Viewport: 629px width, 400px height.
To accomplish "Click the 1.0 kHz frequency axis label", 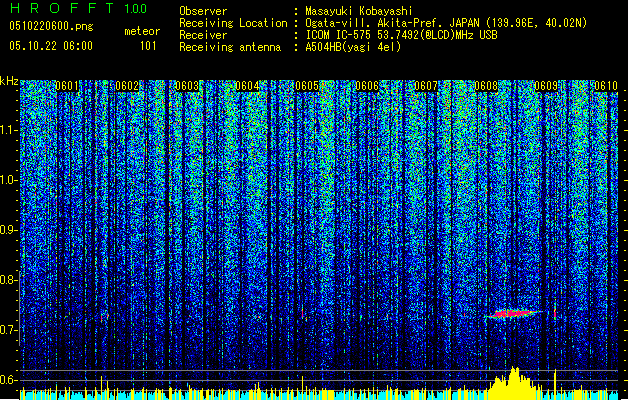I will click(9, 180).
